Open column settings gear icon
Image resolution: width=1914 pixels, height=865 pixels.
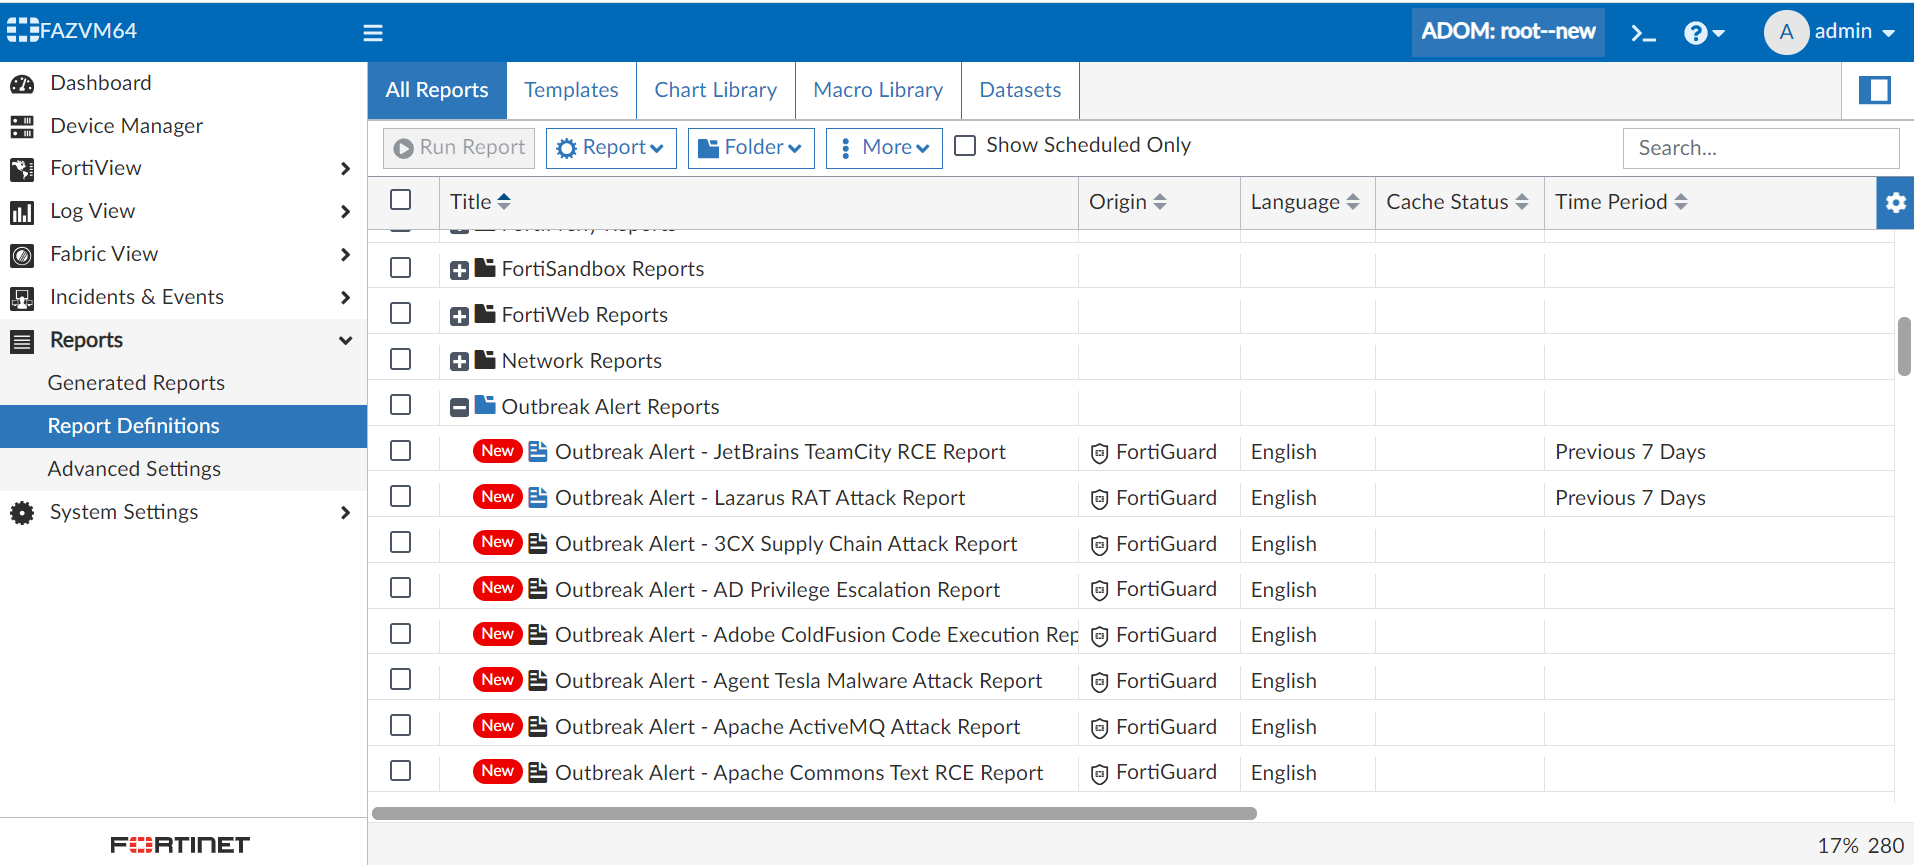point(1895,203)
